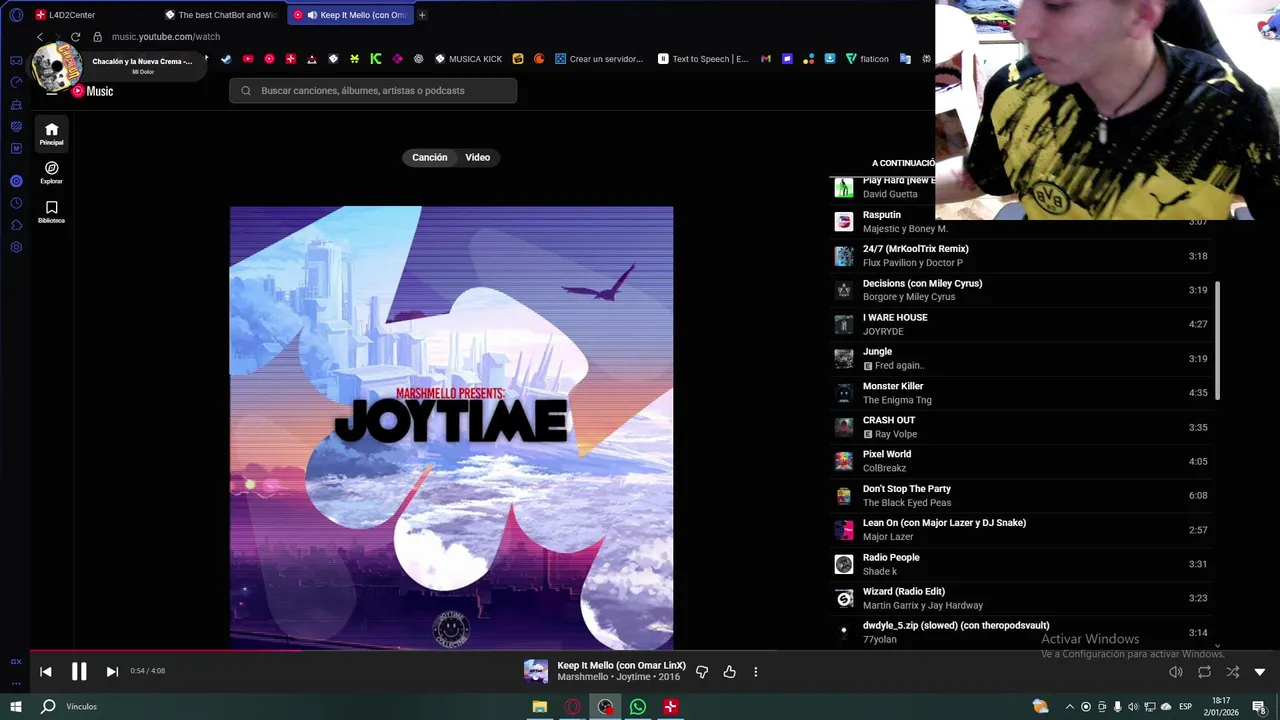Pause the current song

[79, 672]
